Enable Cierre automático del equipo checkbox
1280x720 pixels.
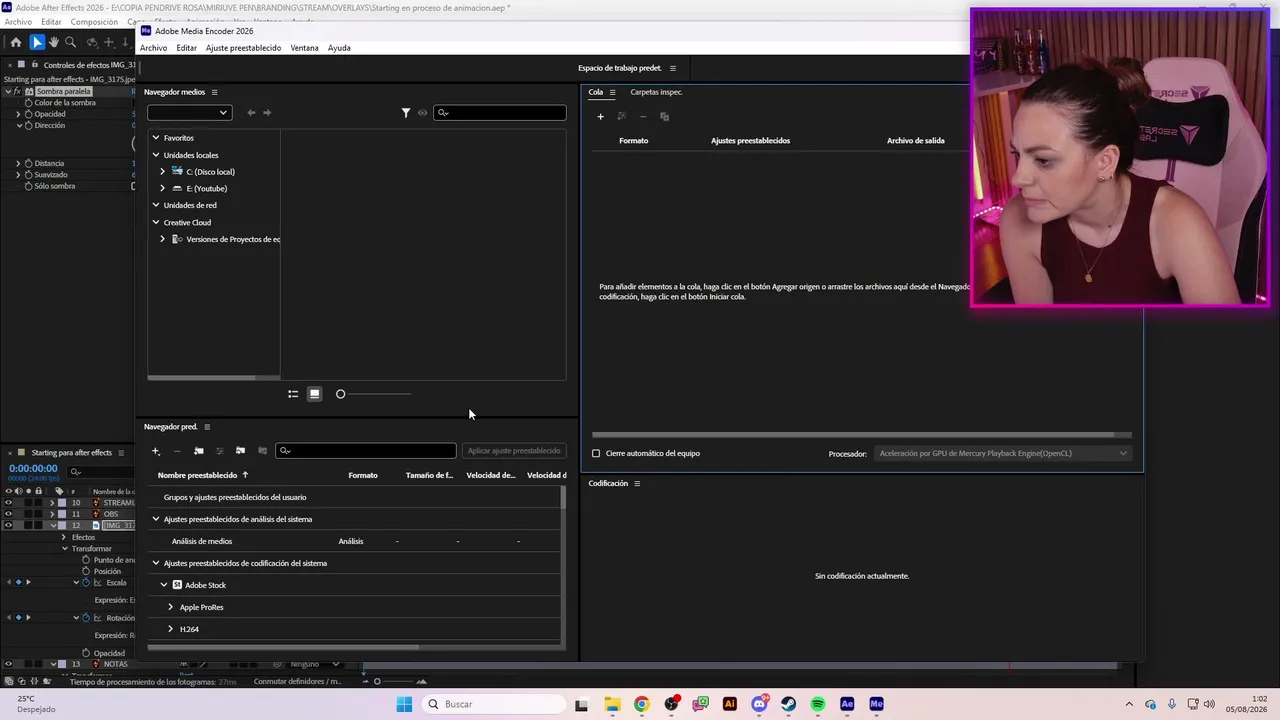tap(596, 454)
